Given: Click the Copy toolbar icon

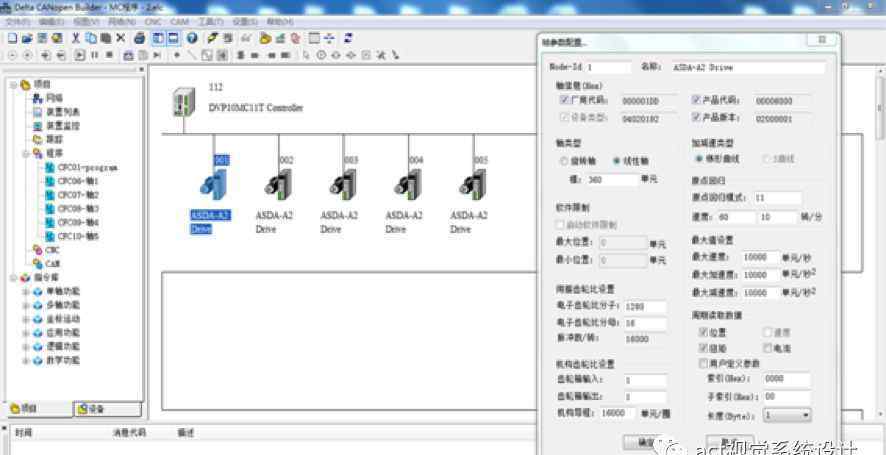Looking at the screenshot, I should 90,38.
